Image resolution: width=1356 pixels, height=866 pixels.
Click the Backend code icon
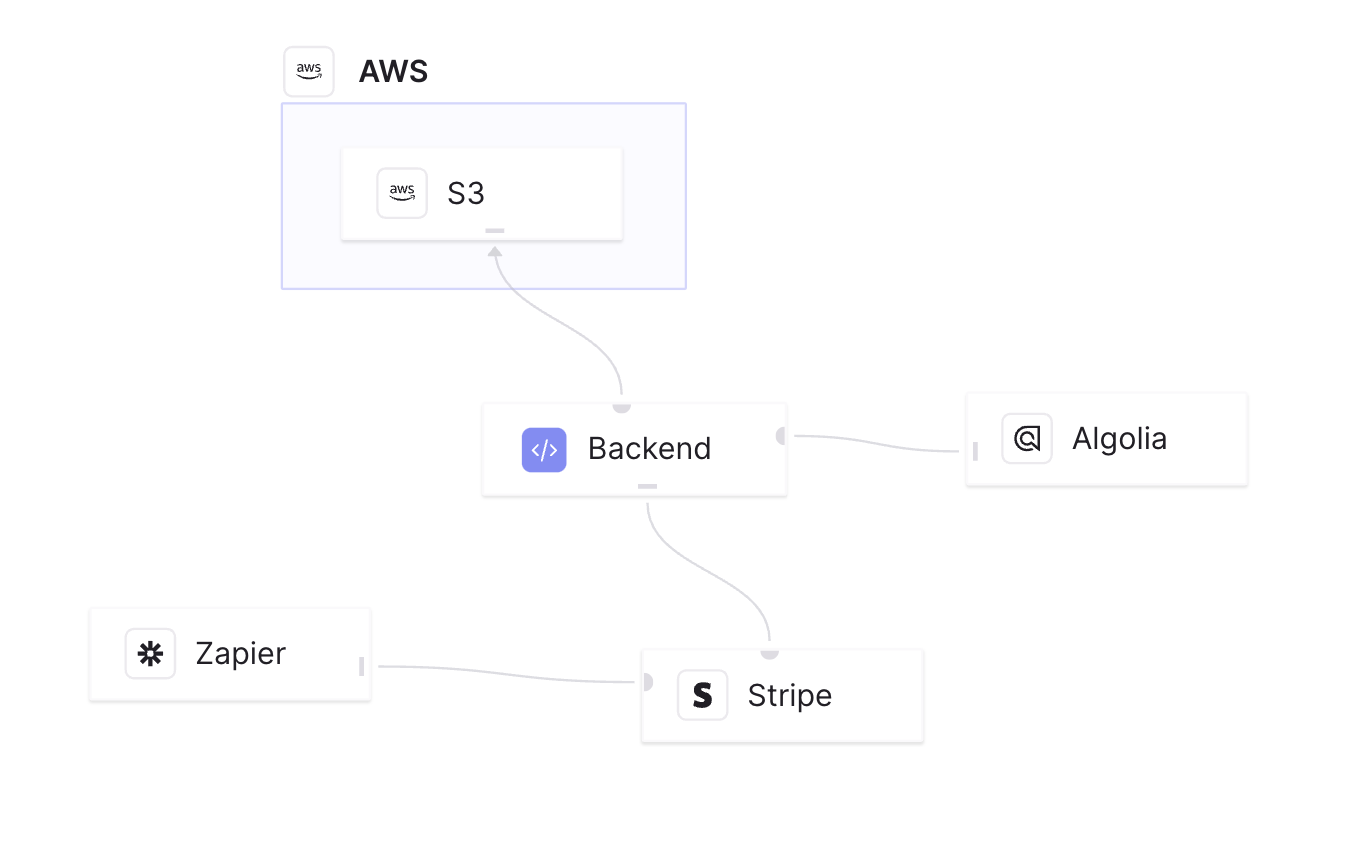coord(544,450)
